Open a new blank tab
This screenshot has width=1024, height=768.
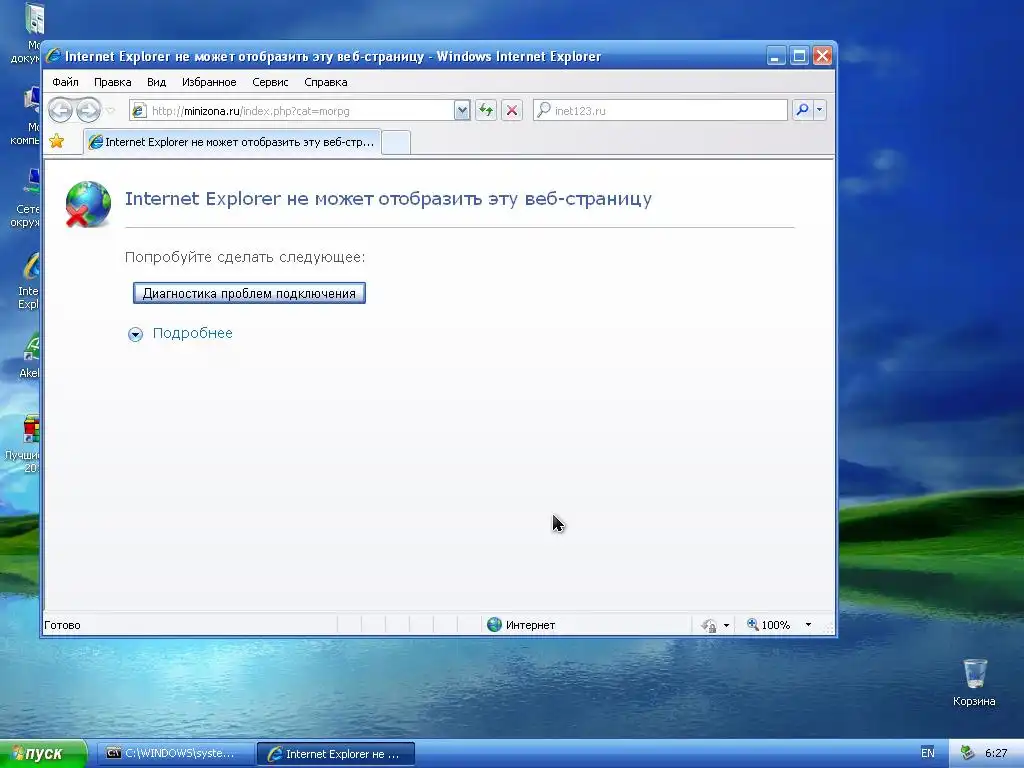pyautogui.click(x=396, y=142)
